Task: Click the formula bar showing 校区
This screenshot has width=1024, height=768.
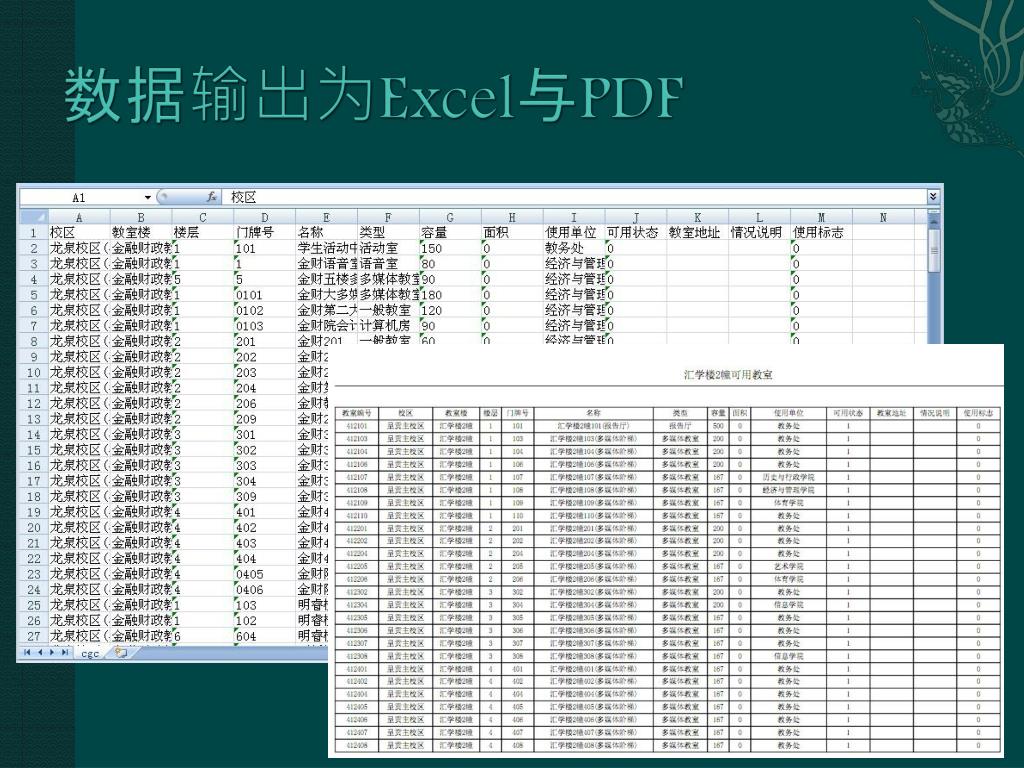Action: (573, 197)
